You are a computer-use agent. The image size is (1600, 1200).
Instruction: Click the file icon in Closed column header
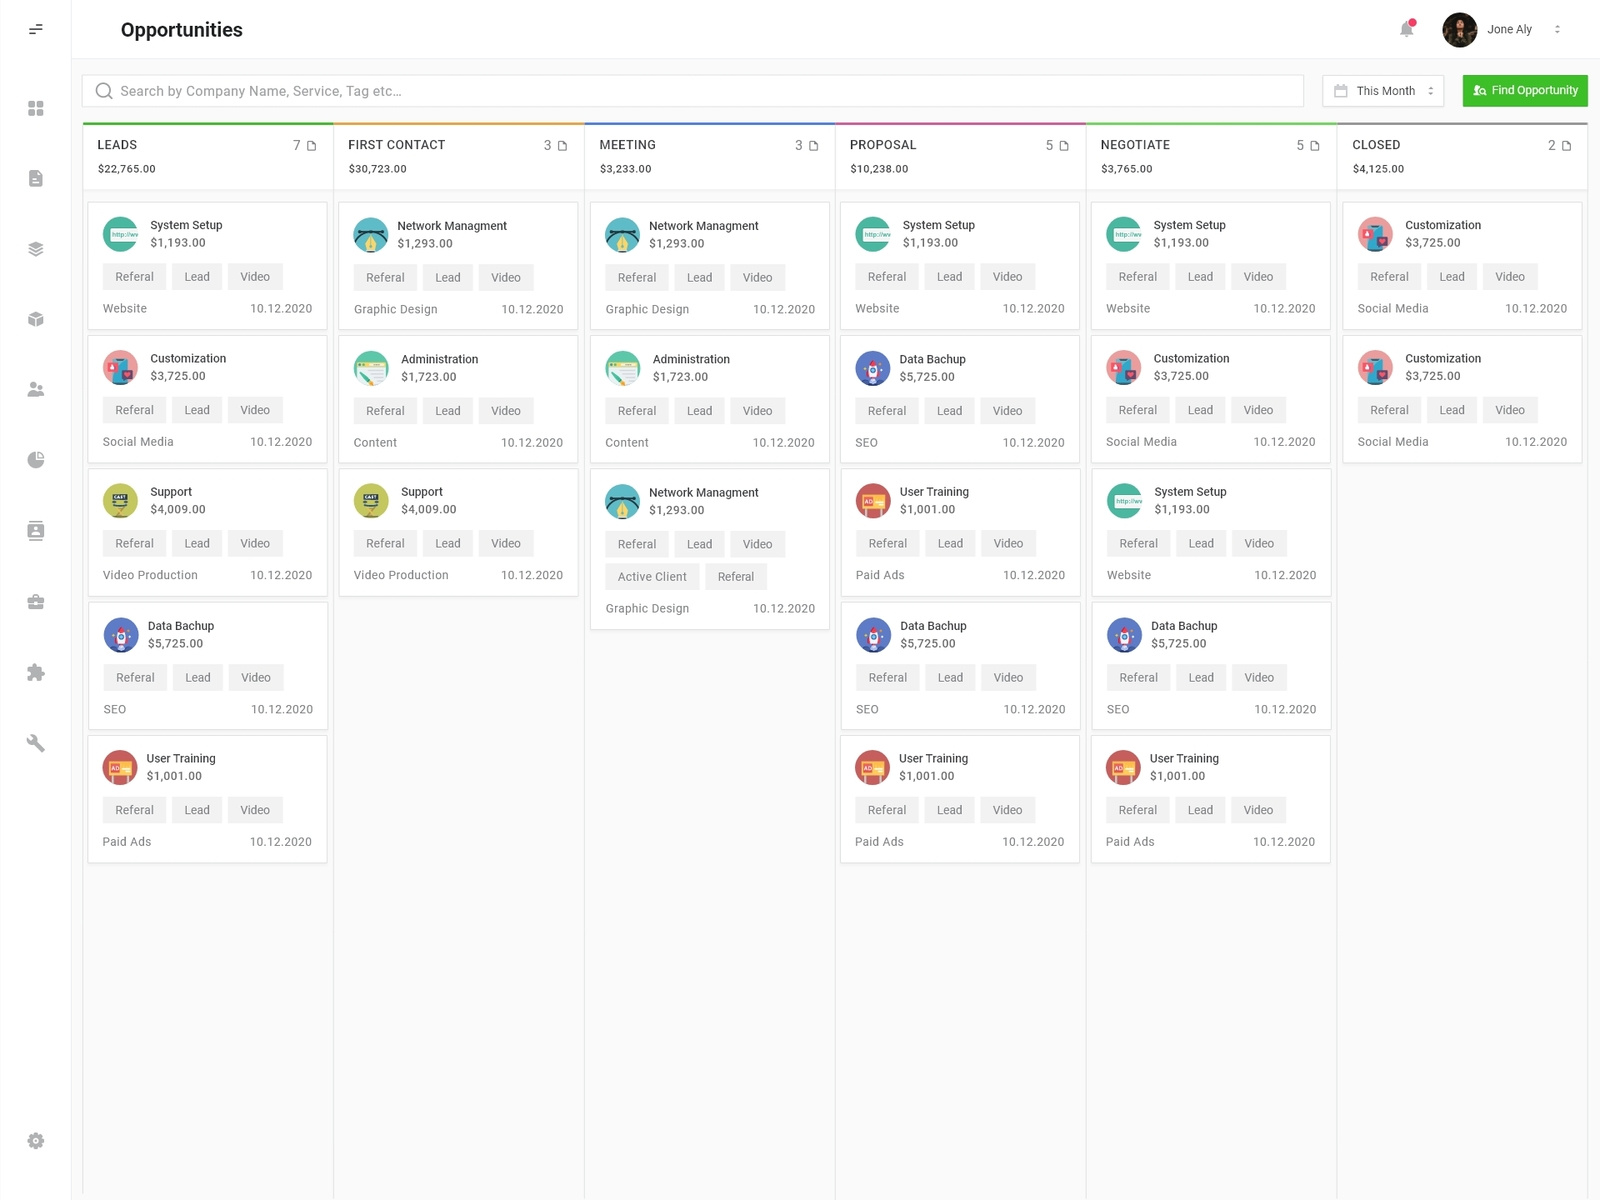[1566, 146]
